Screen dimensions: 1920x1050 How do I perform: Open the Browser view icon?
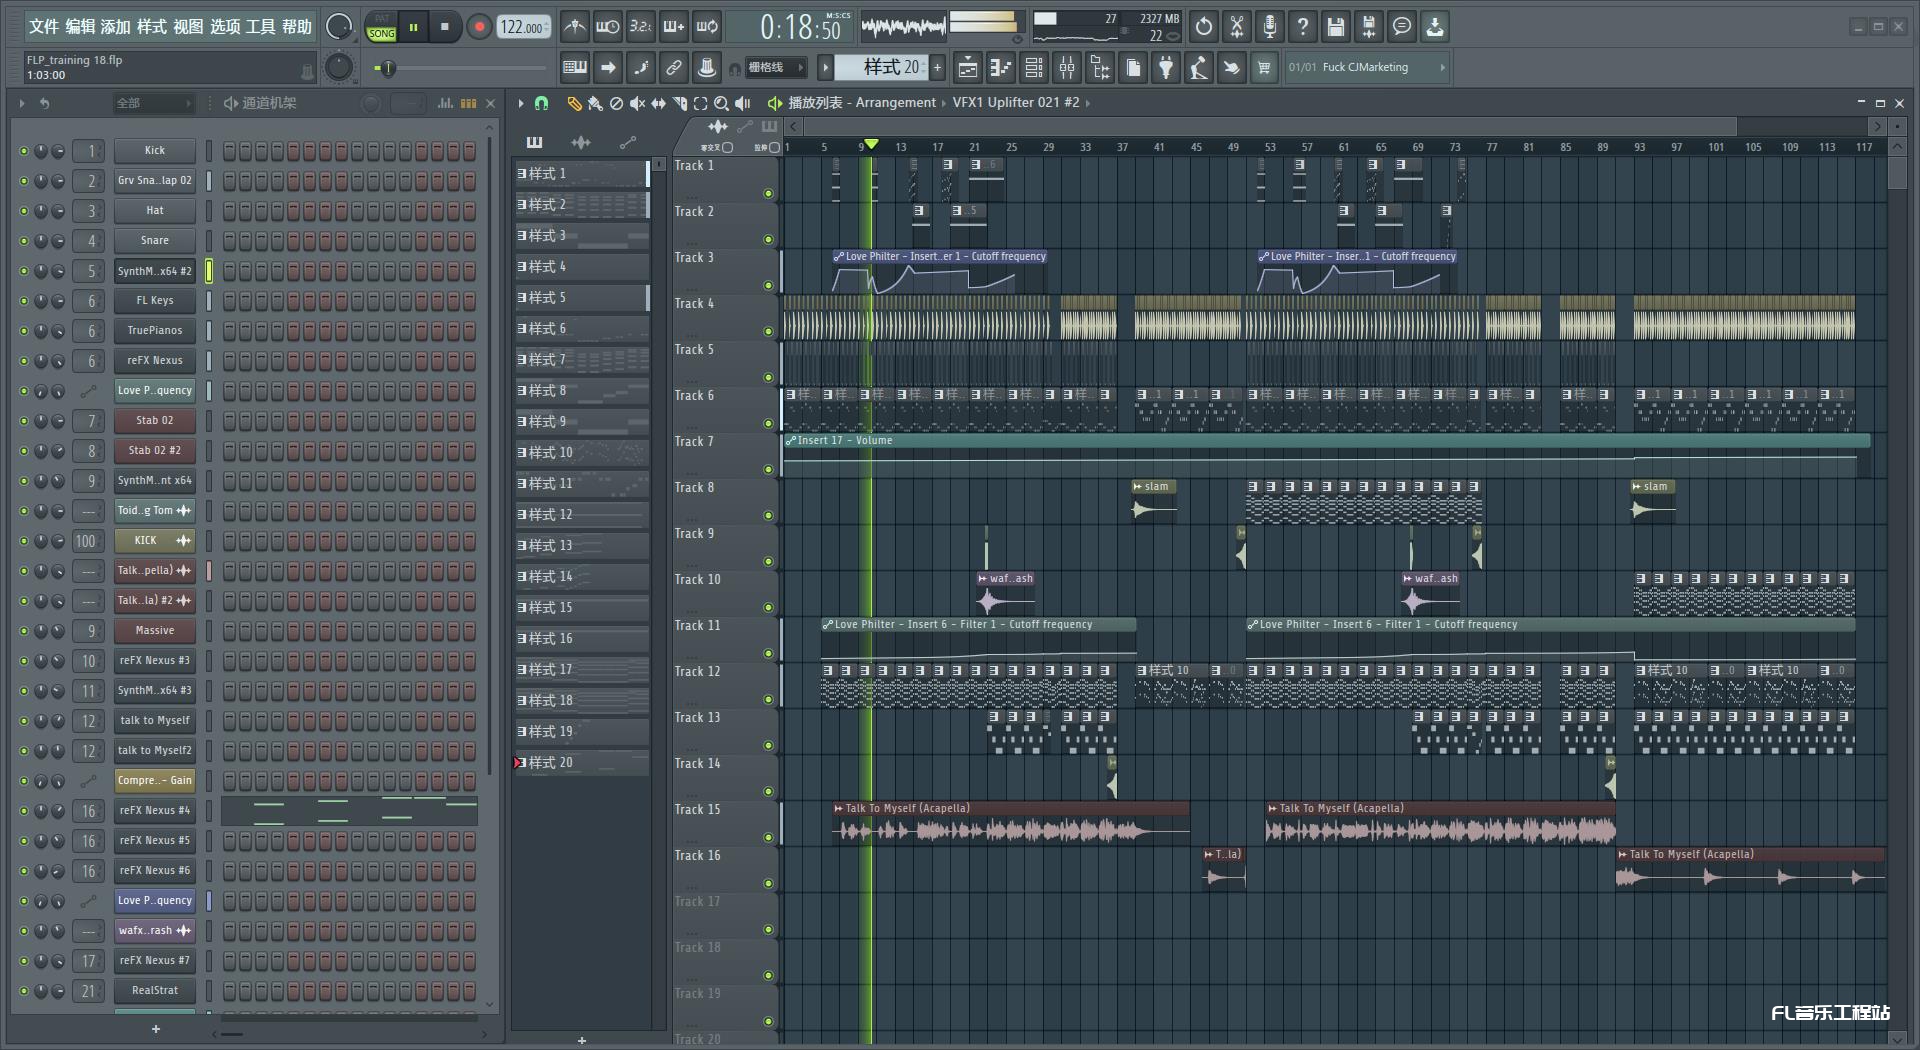coord(1100,68)
